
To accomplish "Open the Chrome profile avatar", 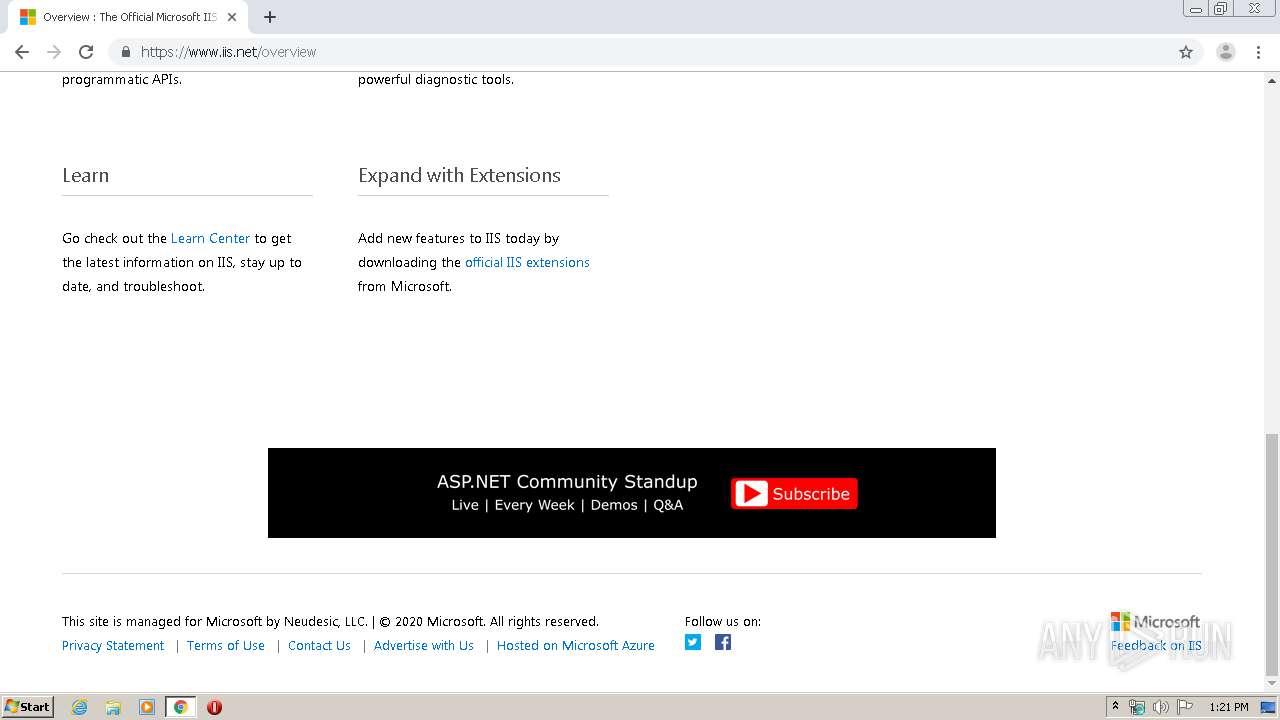I will (1226, 52).
